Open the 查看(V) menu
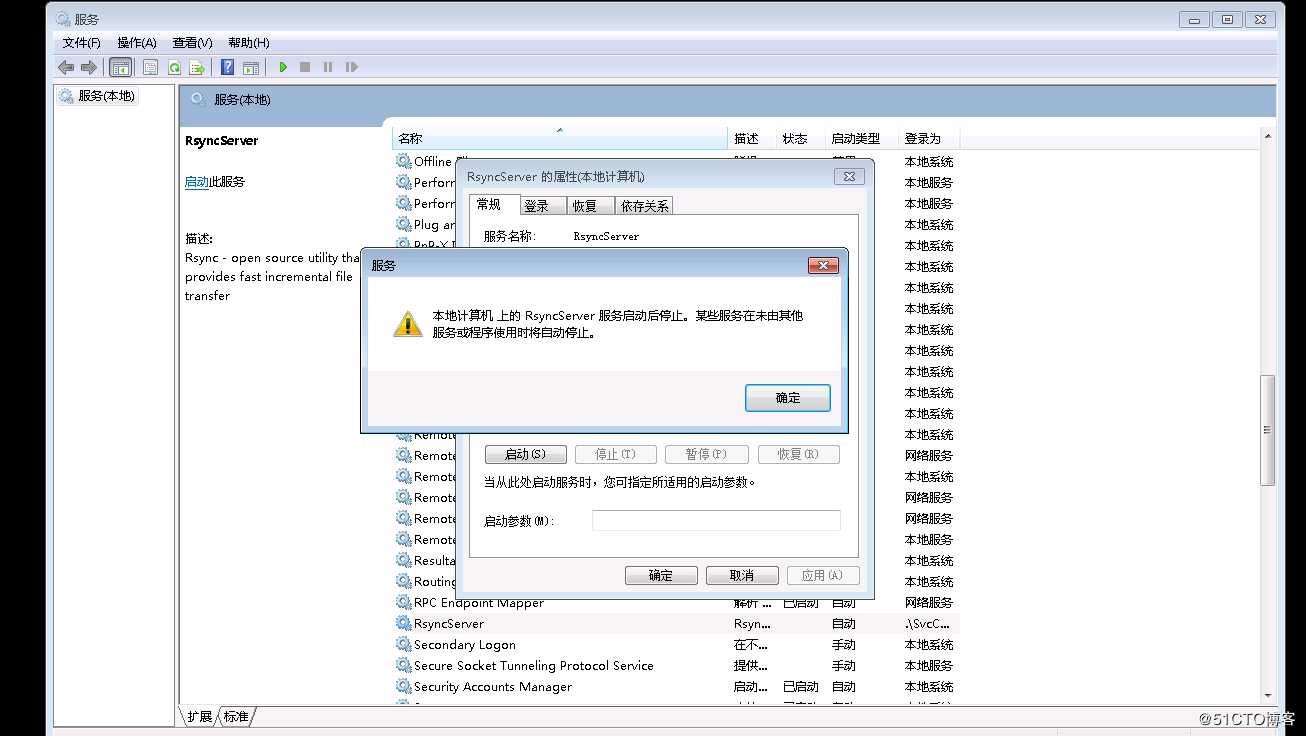 pyautogui.click(x=192, y=43)
